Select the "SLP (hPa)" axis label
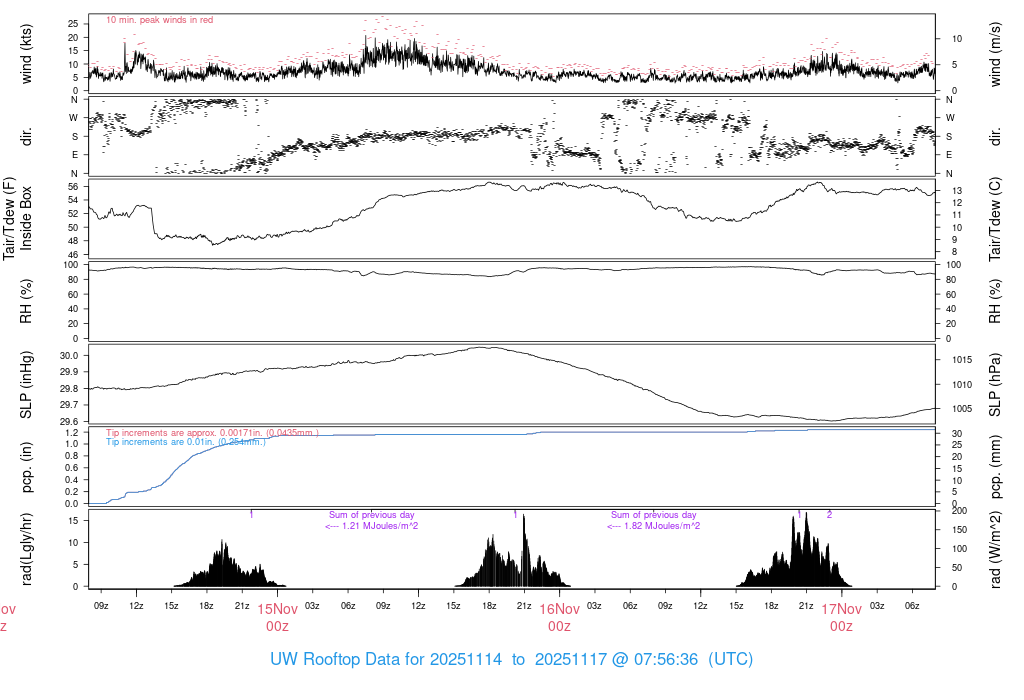This screenshot has height=700, width=1024. pyautogui.click(x=995, y=385)
